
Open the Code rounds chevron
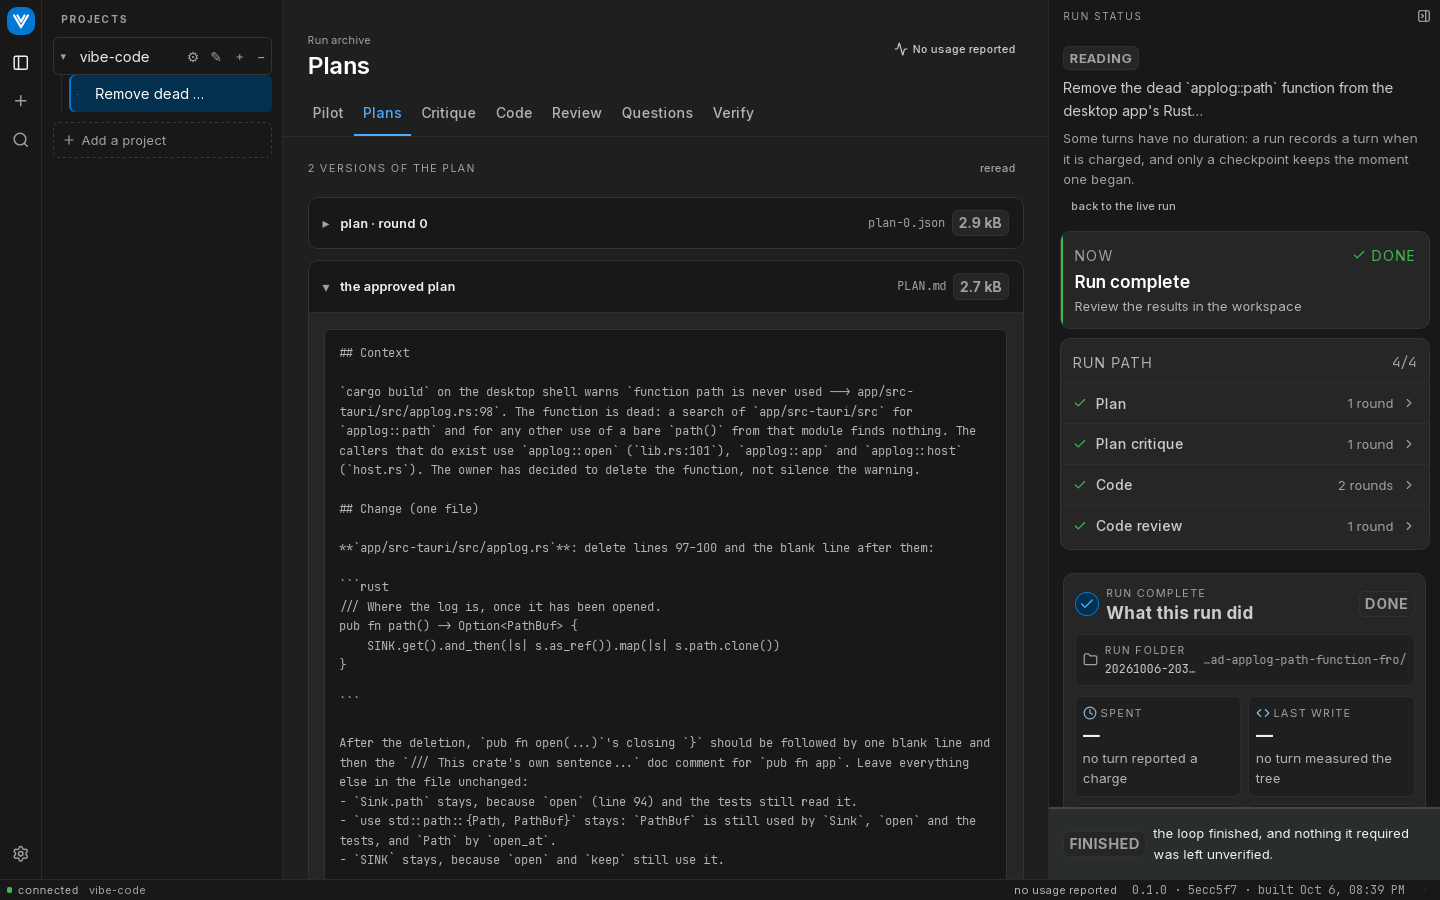click(x=1409, y=485)
